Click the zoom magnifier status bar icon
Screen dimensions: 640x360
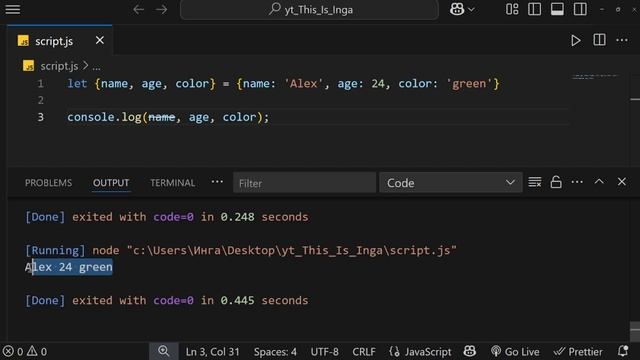[x=164, y=351]
